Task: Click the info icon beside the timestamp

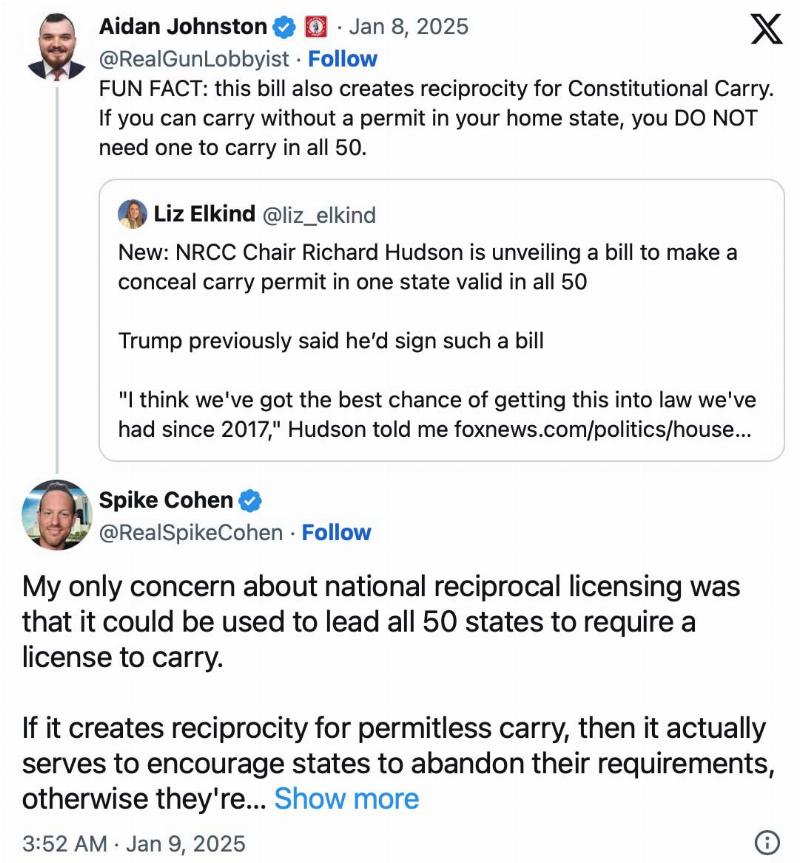Action: click(767, 842)
